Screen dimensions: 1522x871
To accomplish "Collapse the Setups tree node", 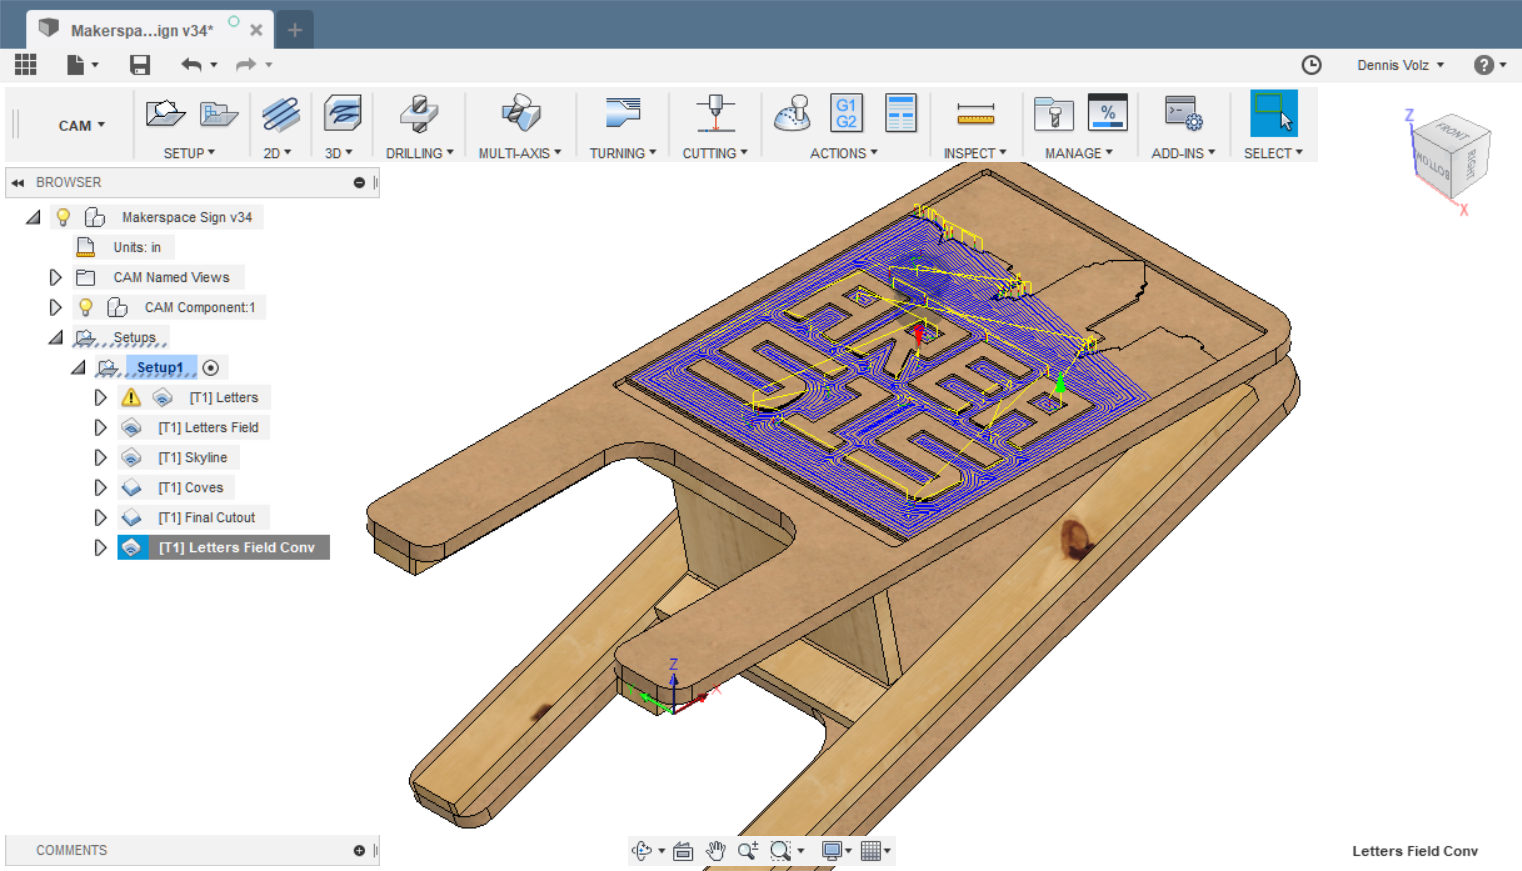I will click(56, 337).
